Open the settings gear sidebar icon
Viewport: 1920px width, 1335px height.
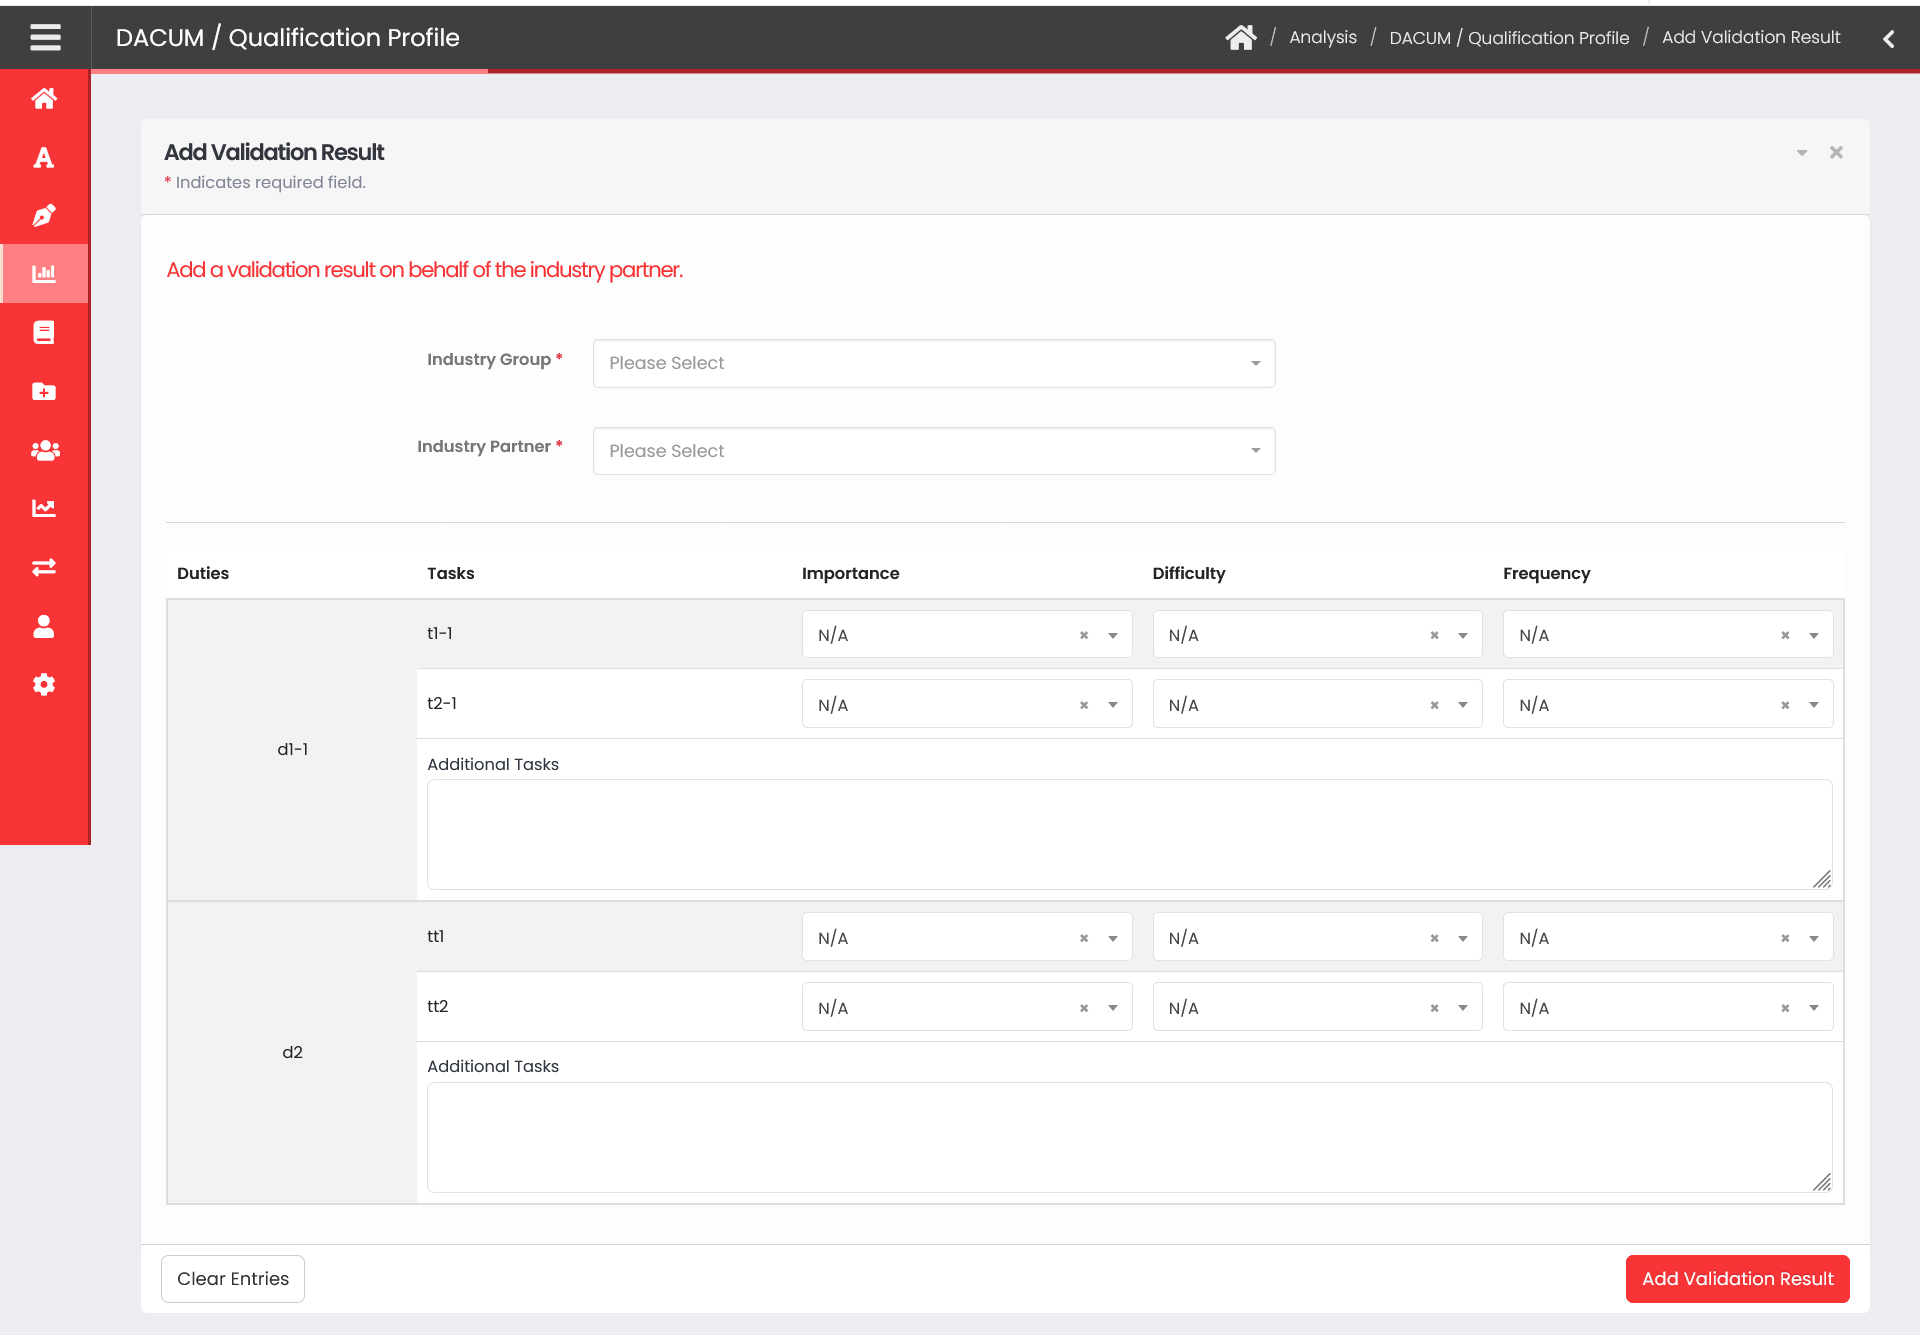pyautogui.click(x=44, y=684)
